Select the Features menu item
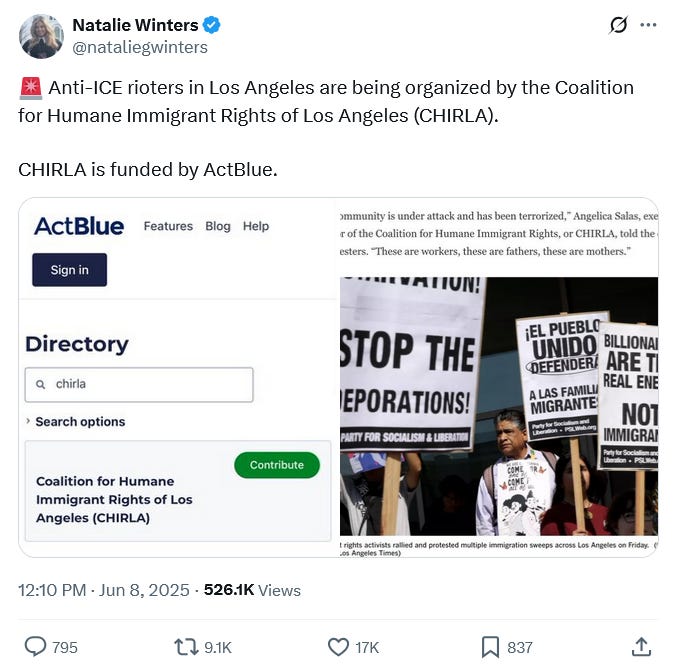The height and width of the screenshot is (672, 676). 168,226
